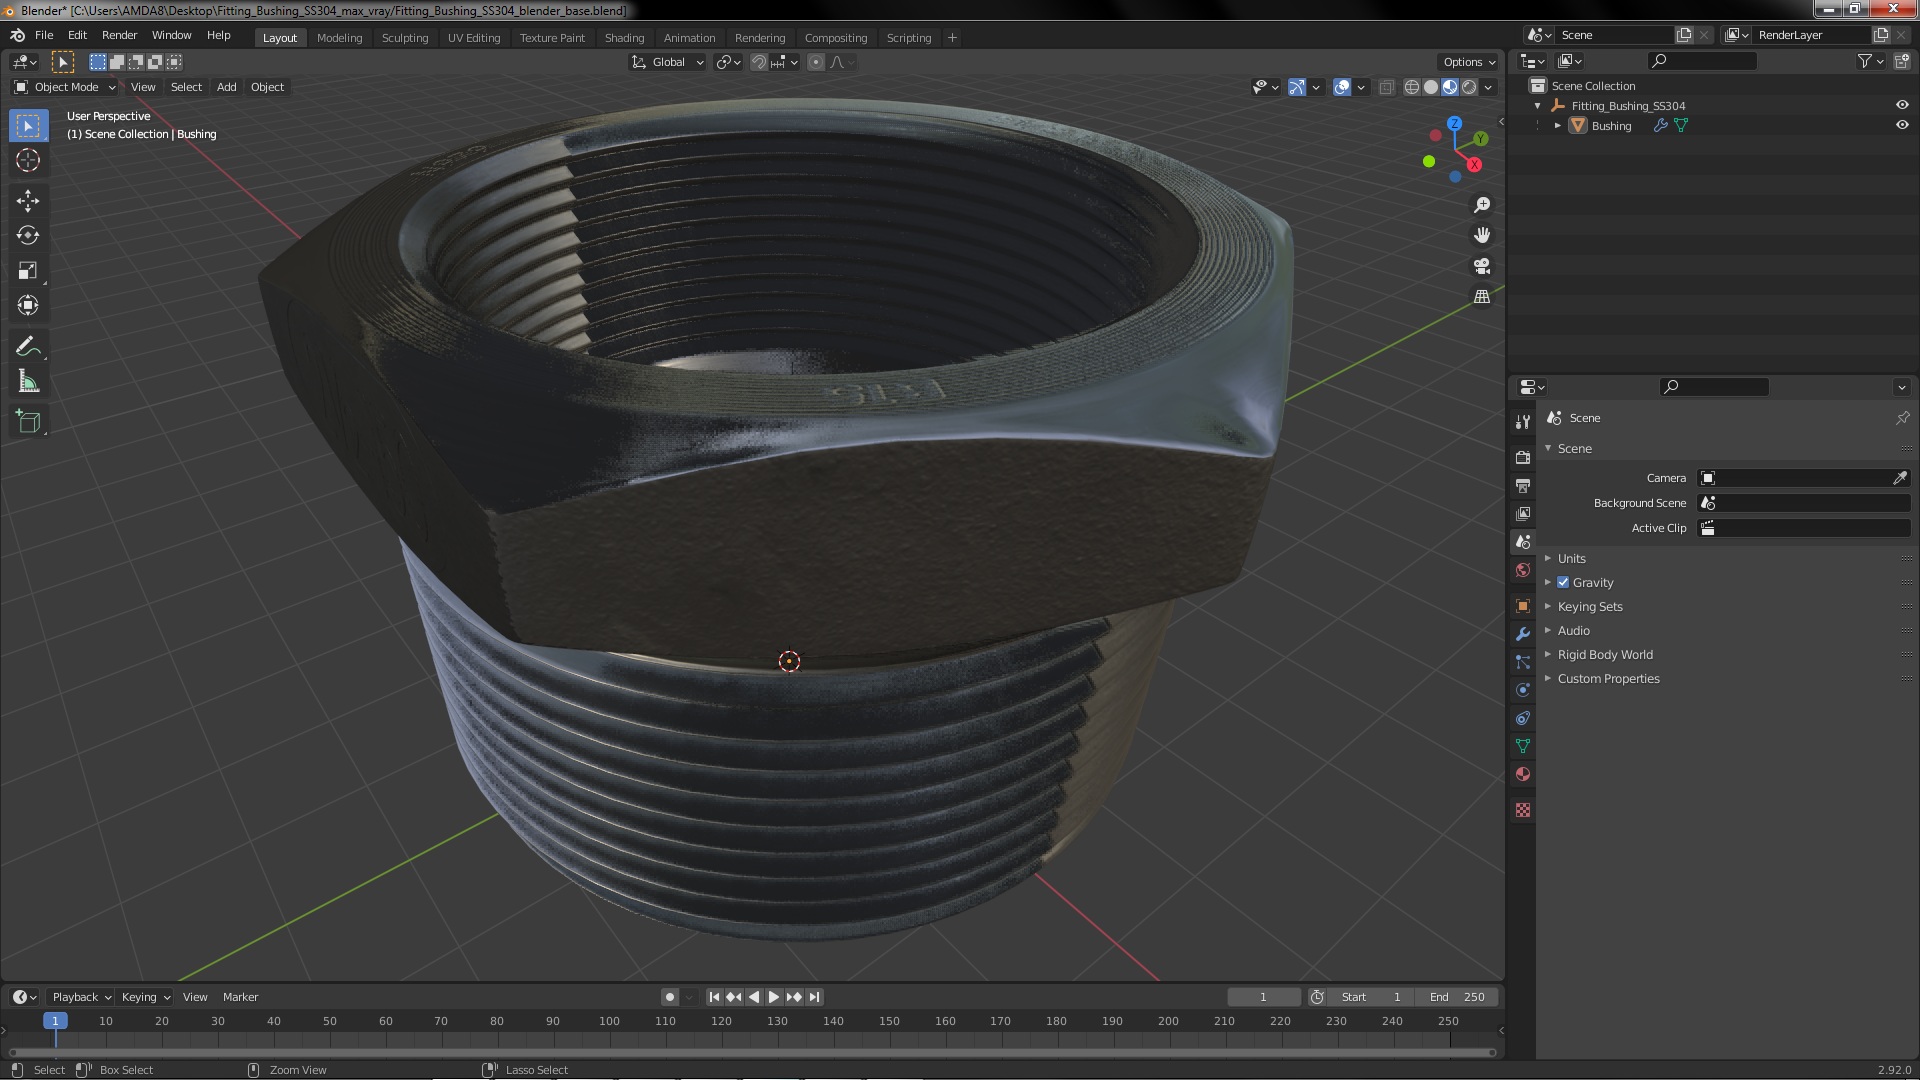Open the Tool properties tab

click(1523, 422)
